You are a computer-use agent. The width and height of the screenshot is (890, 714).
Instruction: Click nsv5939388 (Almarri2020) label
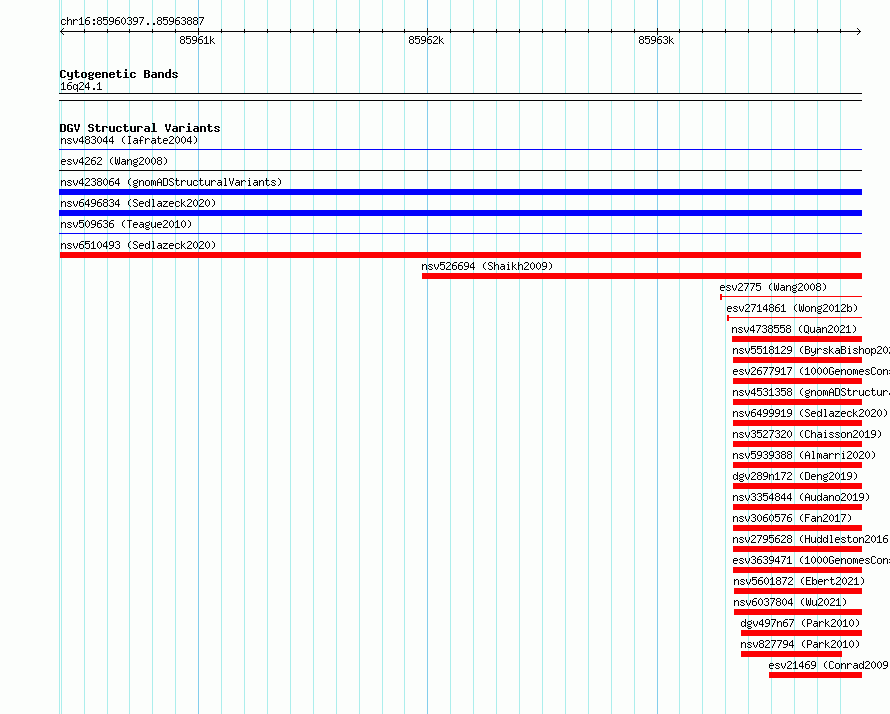point(804,455)
